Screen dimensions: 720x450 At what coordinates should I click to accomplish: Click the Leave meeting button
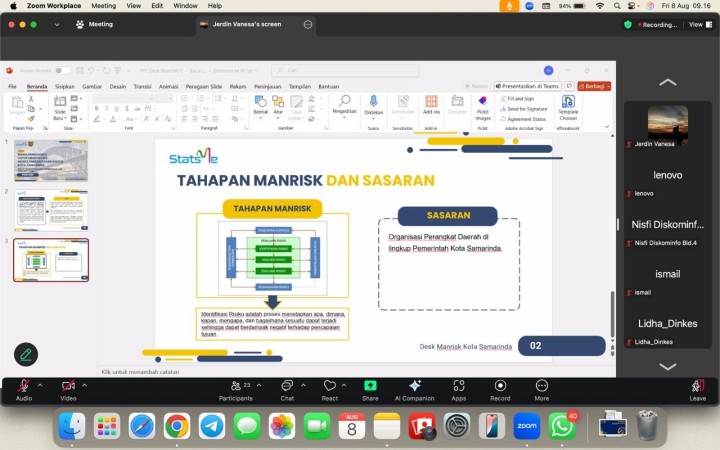coord(698,390)
